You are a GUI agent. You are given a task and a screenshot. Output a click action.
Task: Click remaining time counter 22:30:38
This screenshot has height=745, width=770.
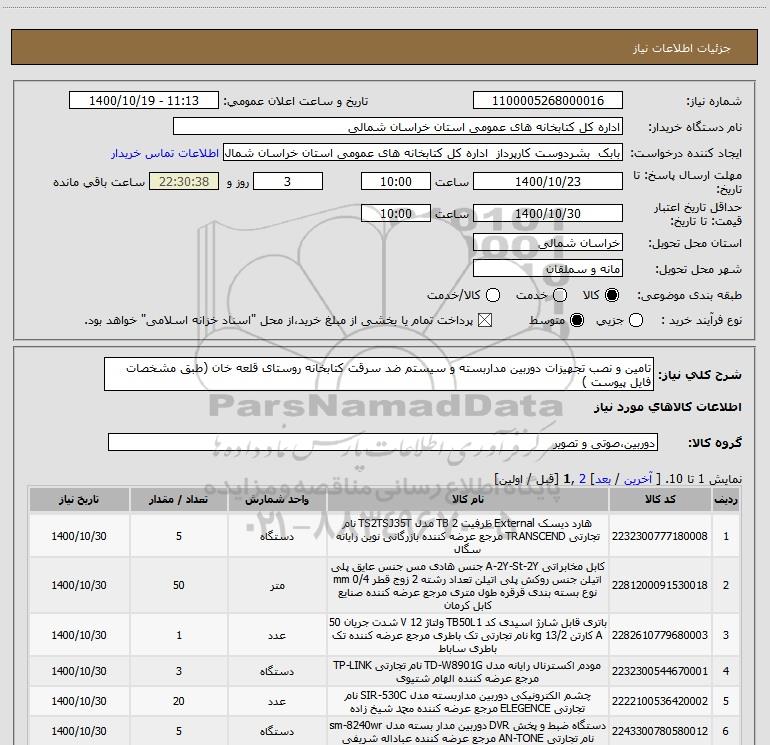184,181
